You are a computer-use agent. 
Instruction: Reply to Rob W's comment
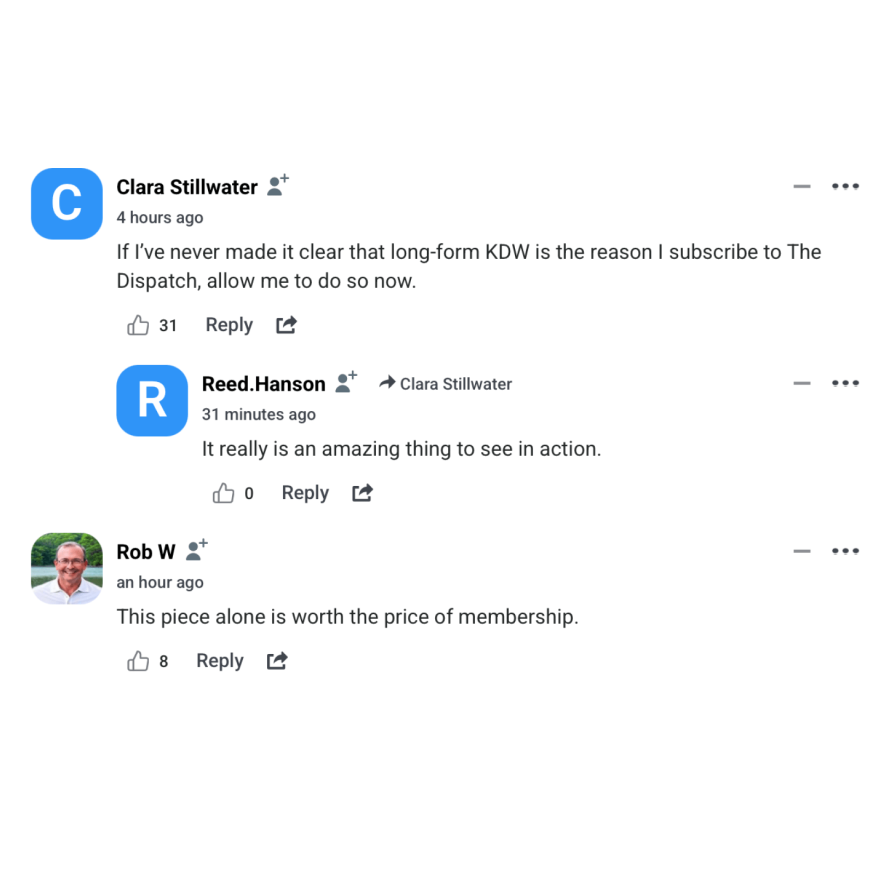click(219, 660)
